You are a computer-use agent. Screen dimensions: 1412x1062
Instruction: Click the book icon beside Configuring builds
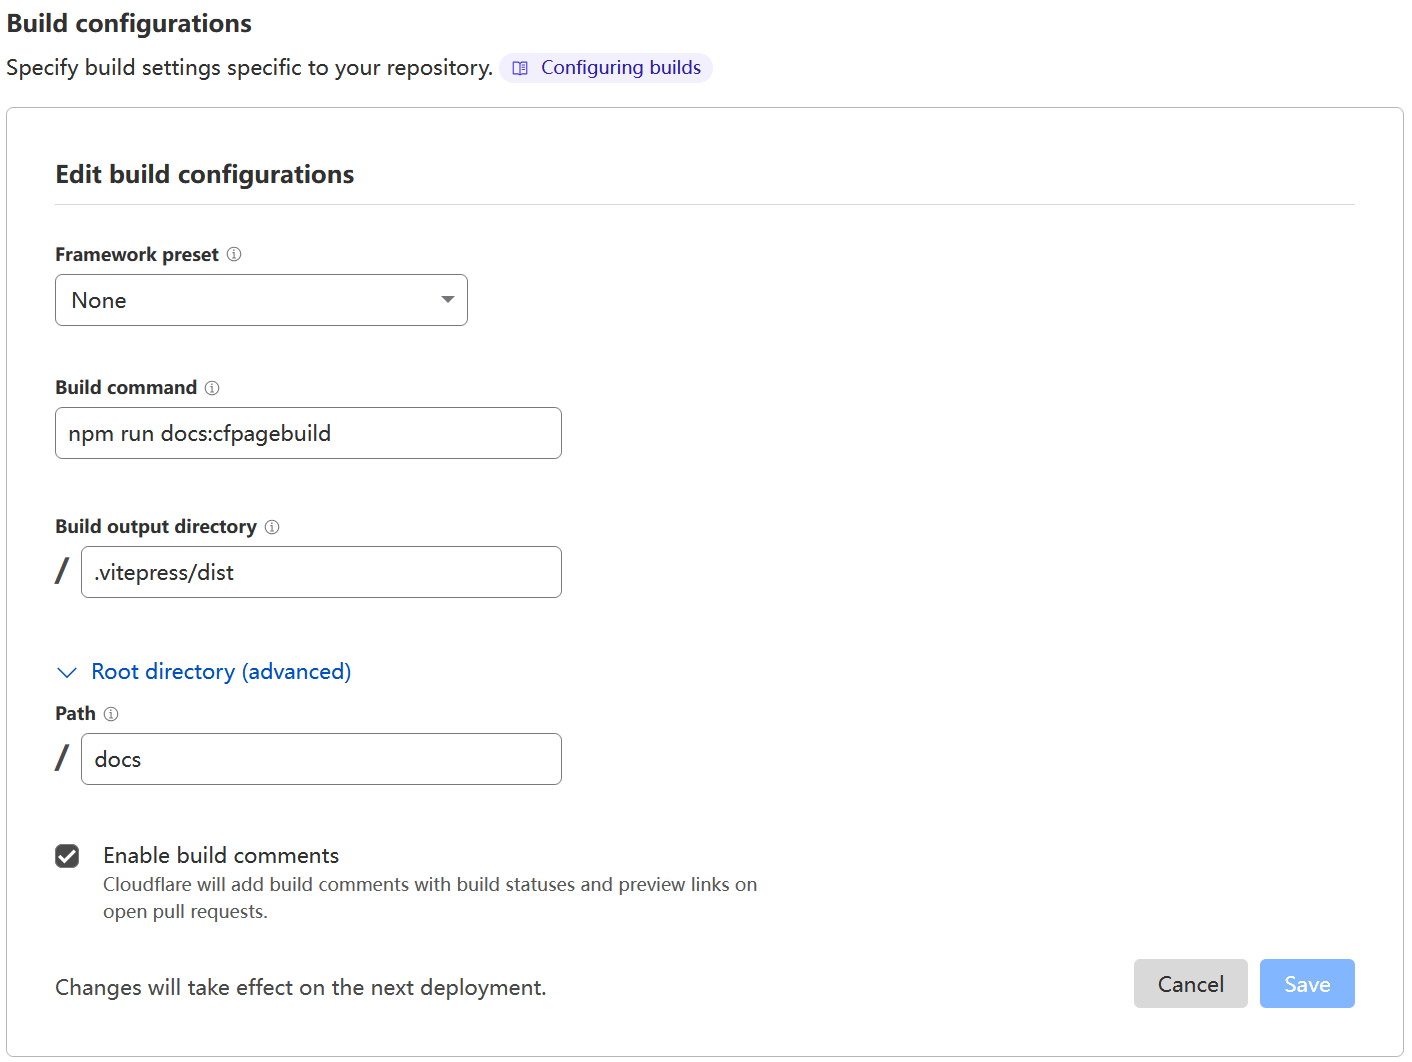tap(520, 68)
